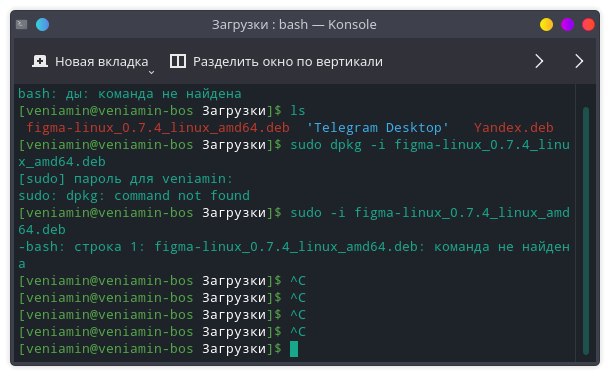Click 'Разделить окно по вертикали' button
This screenshot has height=376, width=610.
(x=276, y=61)
